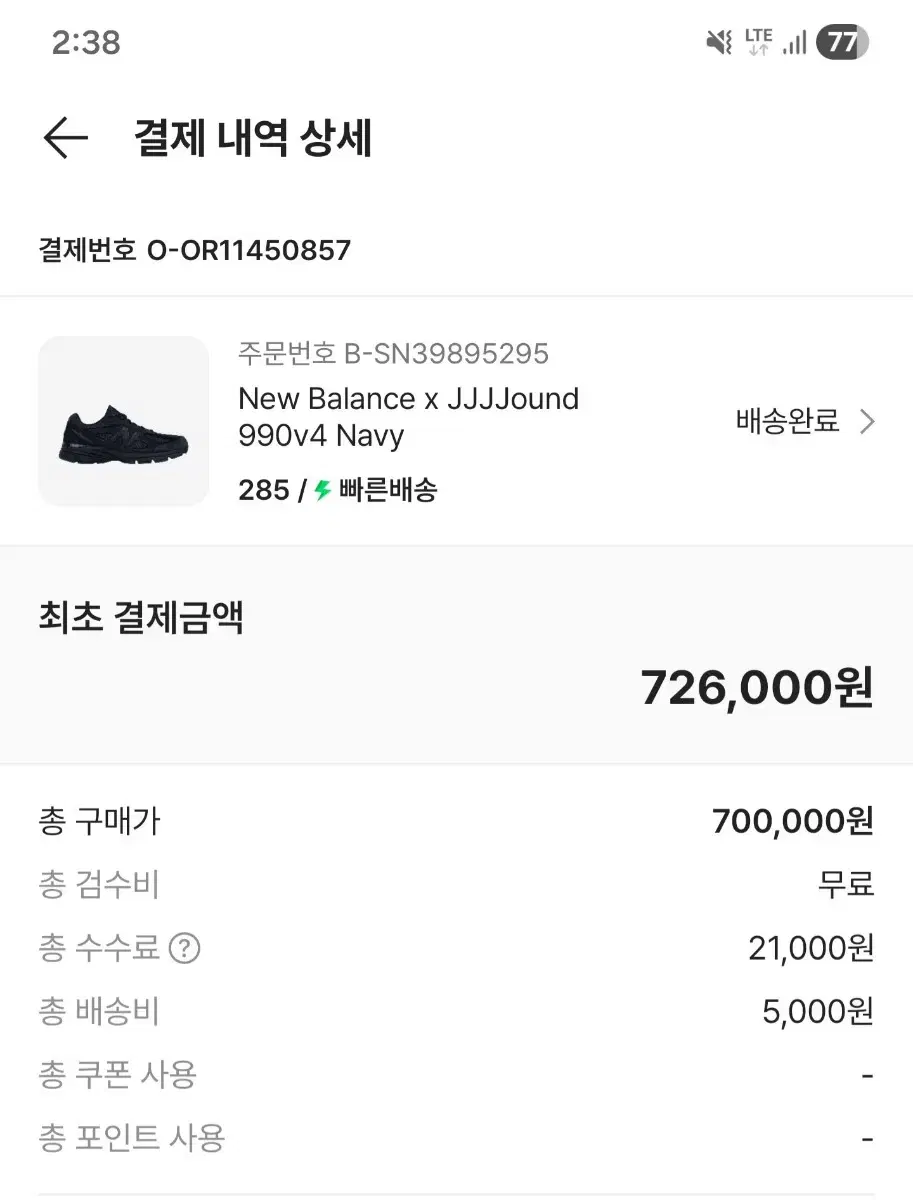Screen dimensions: 913x1200
Task: Open the chevron beside 배송완료
Action: [867, 422]
